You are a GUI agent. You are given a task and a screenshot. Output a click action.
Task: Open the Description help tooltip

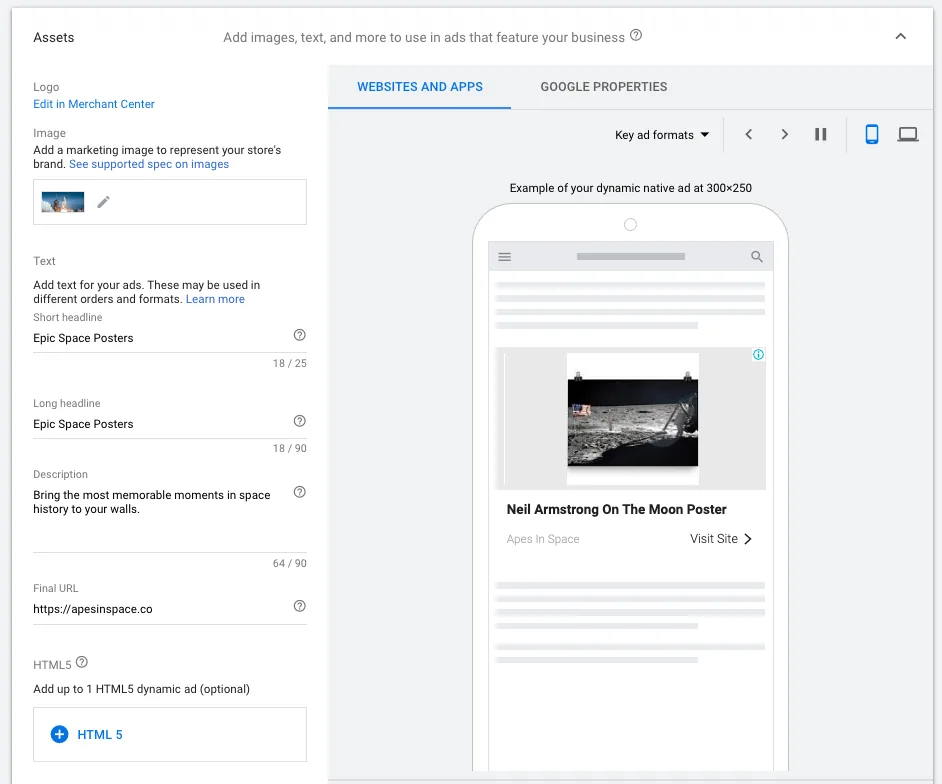299,492
